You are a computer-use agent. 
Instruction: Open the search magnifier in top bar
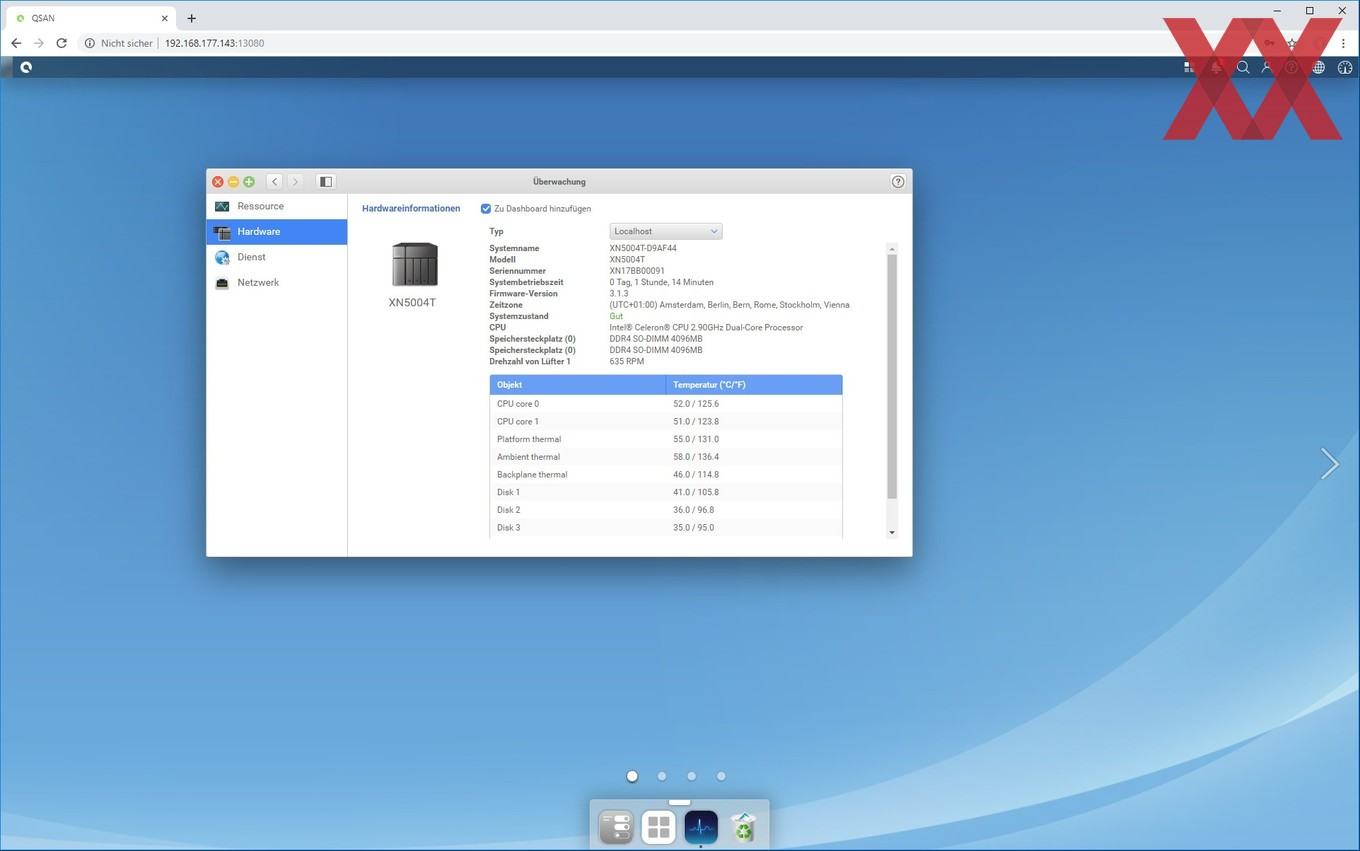point(1243,67)
